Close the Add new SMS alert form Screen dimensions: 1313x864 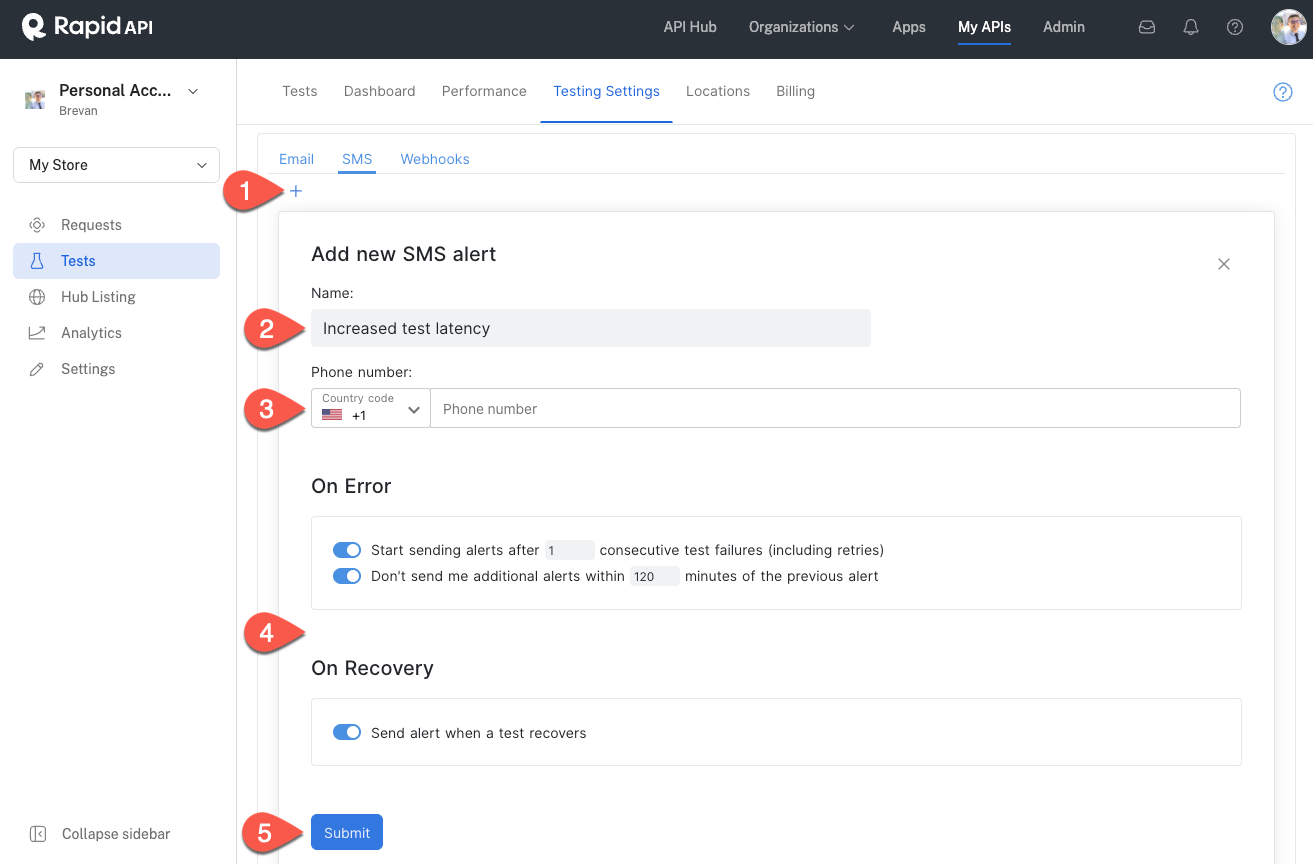click(1224, 264)
